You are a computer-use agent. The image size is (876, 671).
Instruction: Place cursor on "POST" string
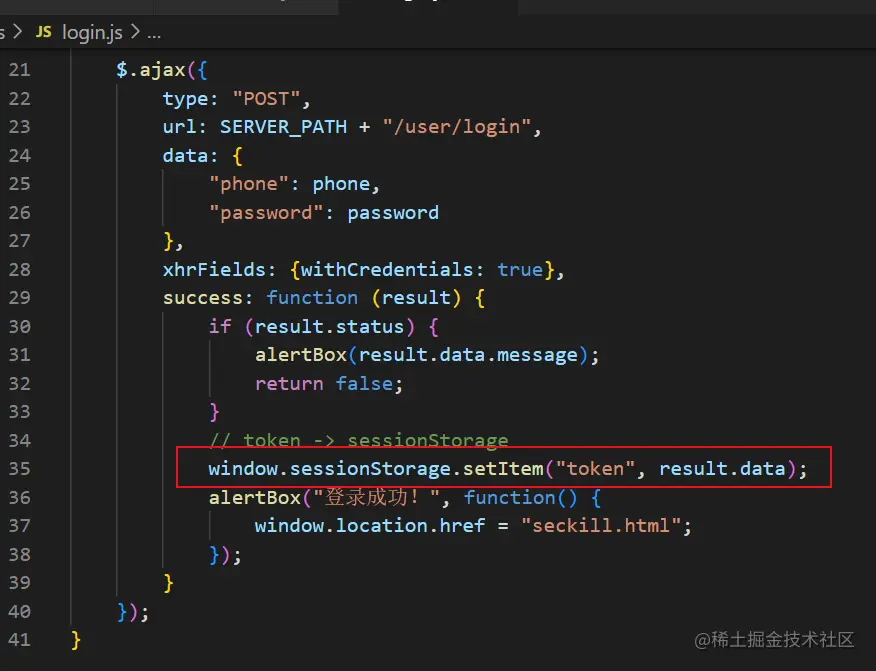(266, 99)
